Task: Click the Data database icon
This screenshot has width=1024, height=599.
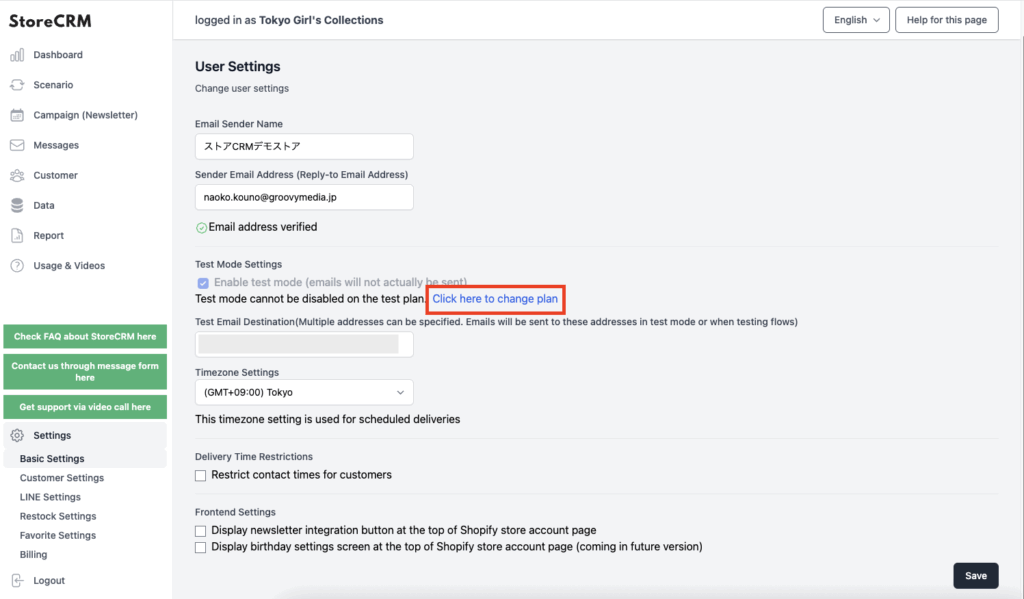Action: point(17,205)
